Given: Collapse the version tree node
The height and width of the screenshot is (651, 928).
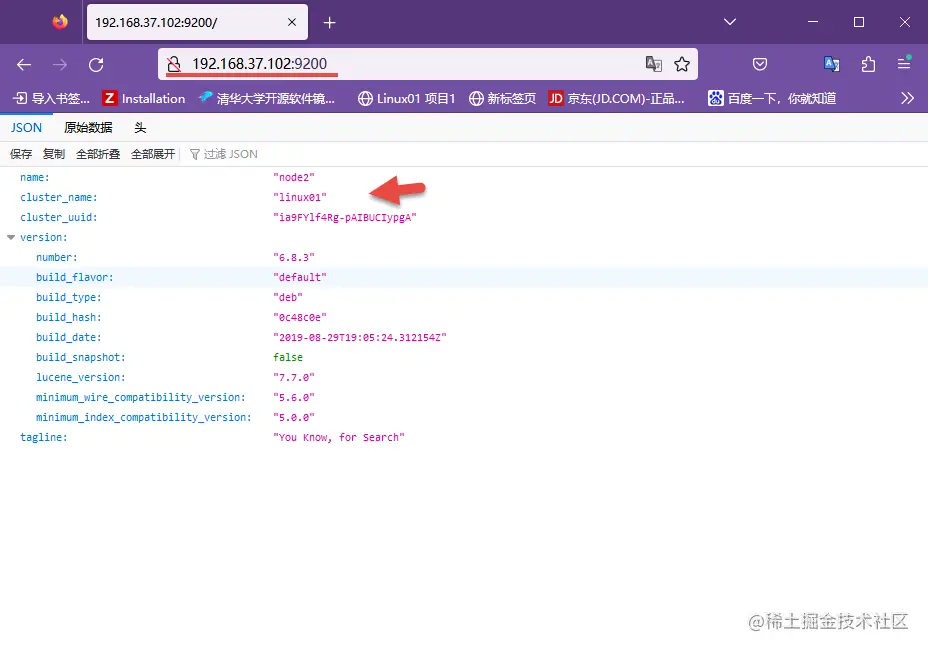Looking at the screenshot, I should (11, 237).
